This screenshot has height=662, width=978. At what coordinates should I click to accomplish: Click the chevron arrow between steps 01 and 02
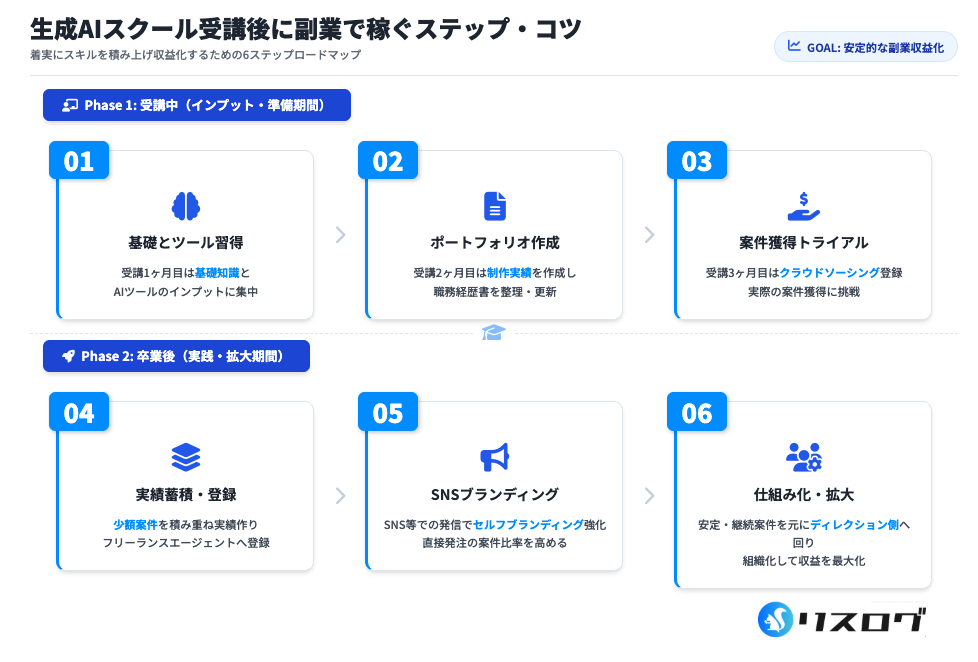(340, 235)
